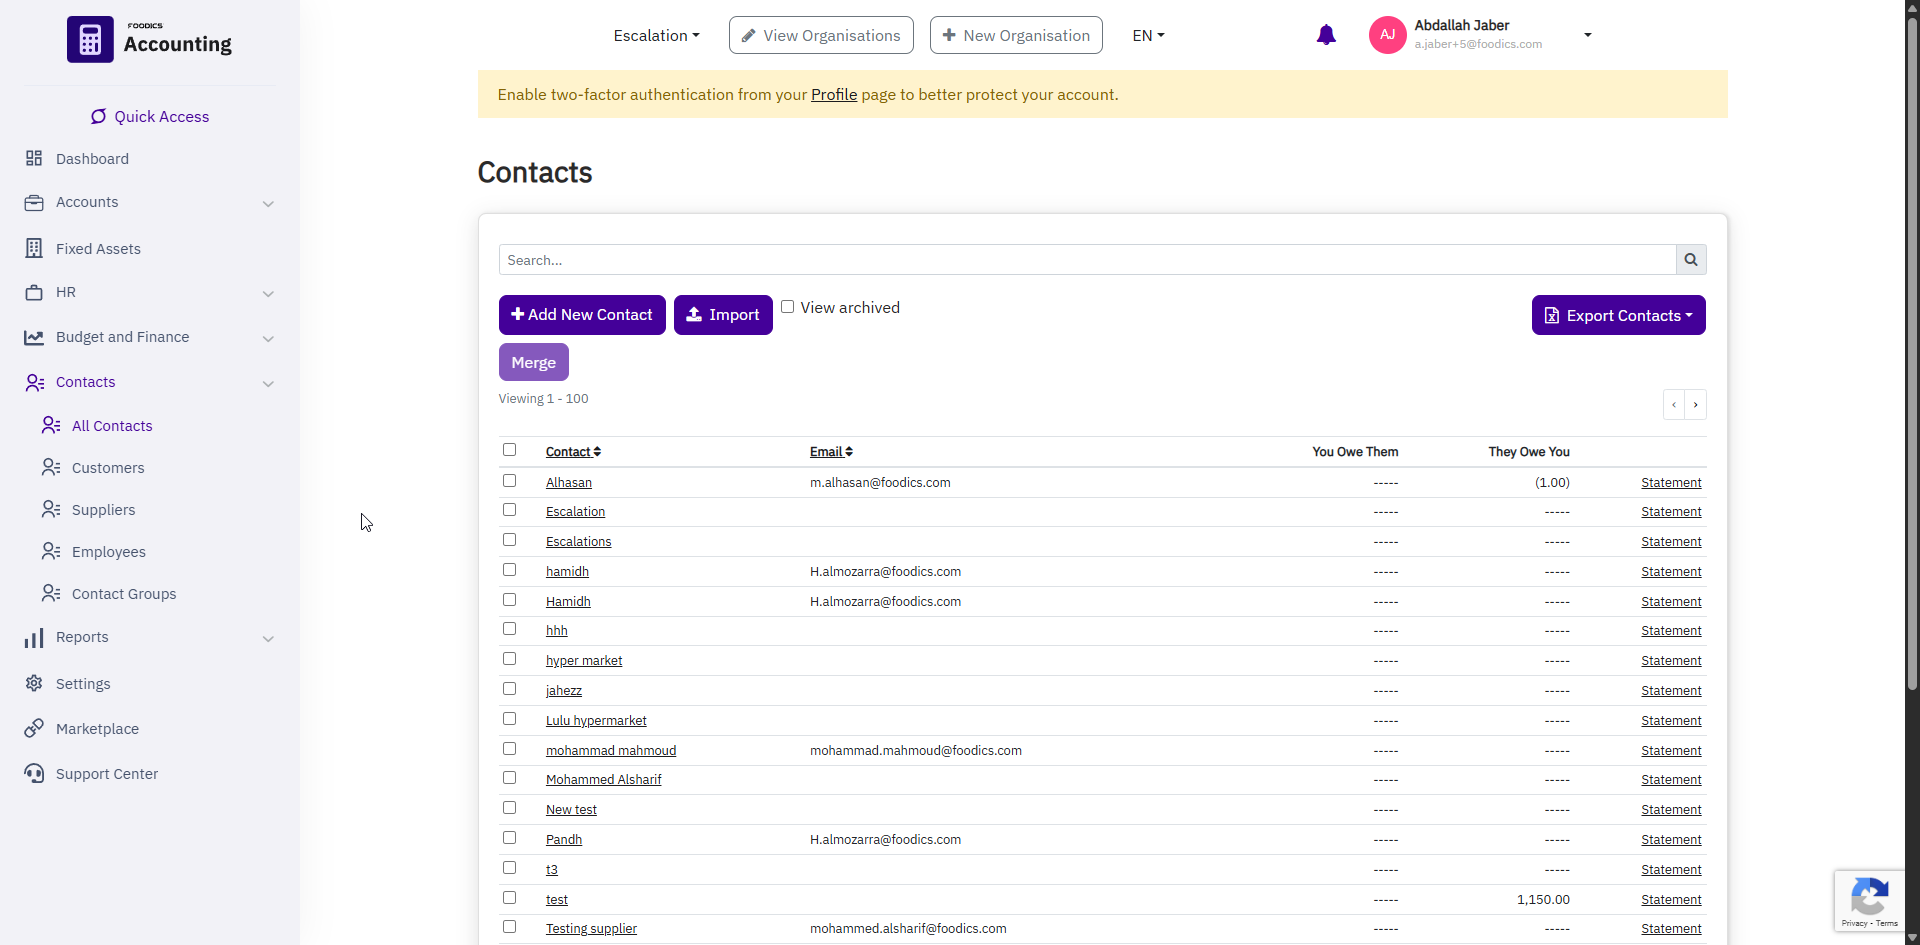The width and height of the screenshot is (1920, 945).
Task: Tick the checkbox for Alhasan contact
Action: click(x=510, y=481)
